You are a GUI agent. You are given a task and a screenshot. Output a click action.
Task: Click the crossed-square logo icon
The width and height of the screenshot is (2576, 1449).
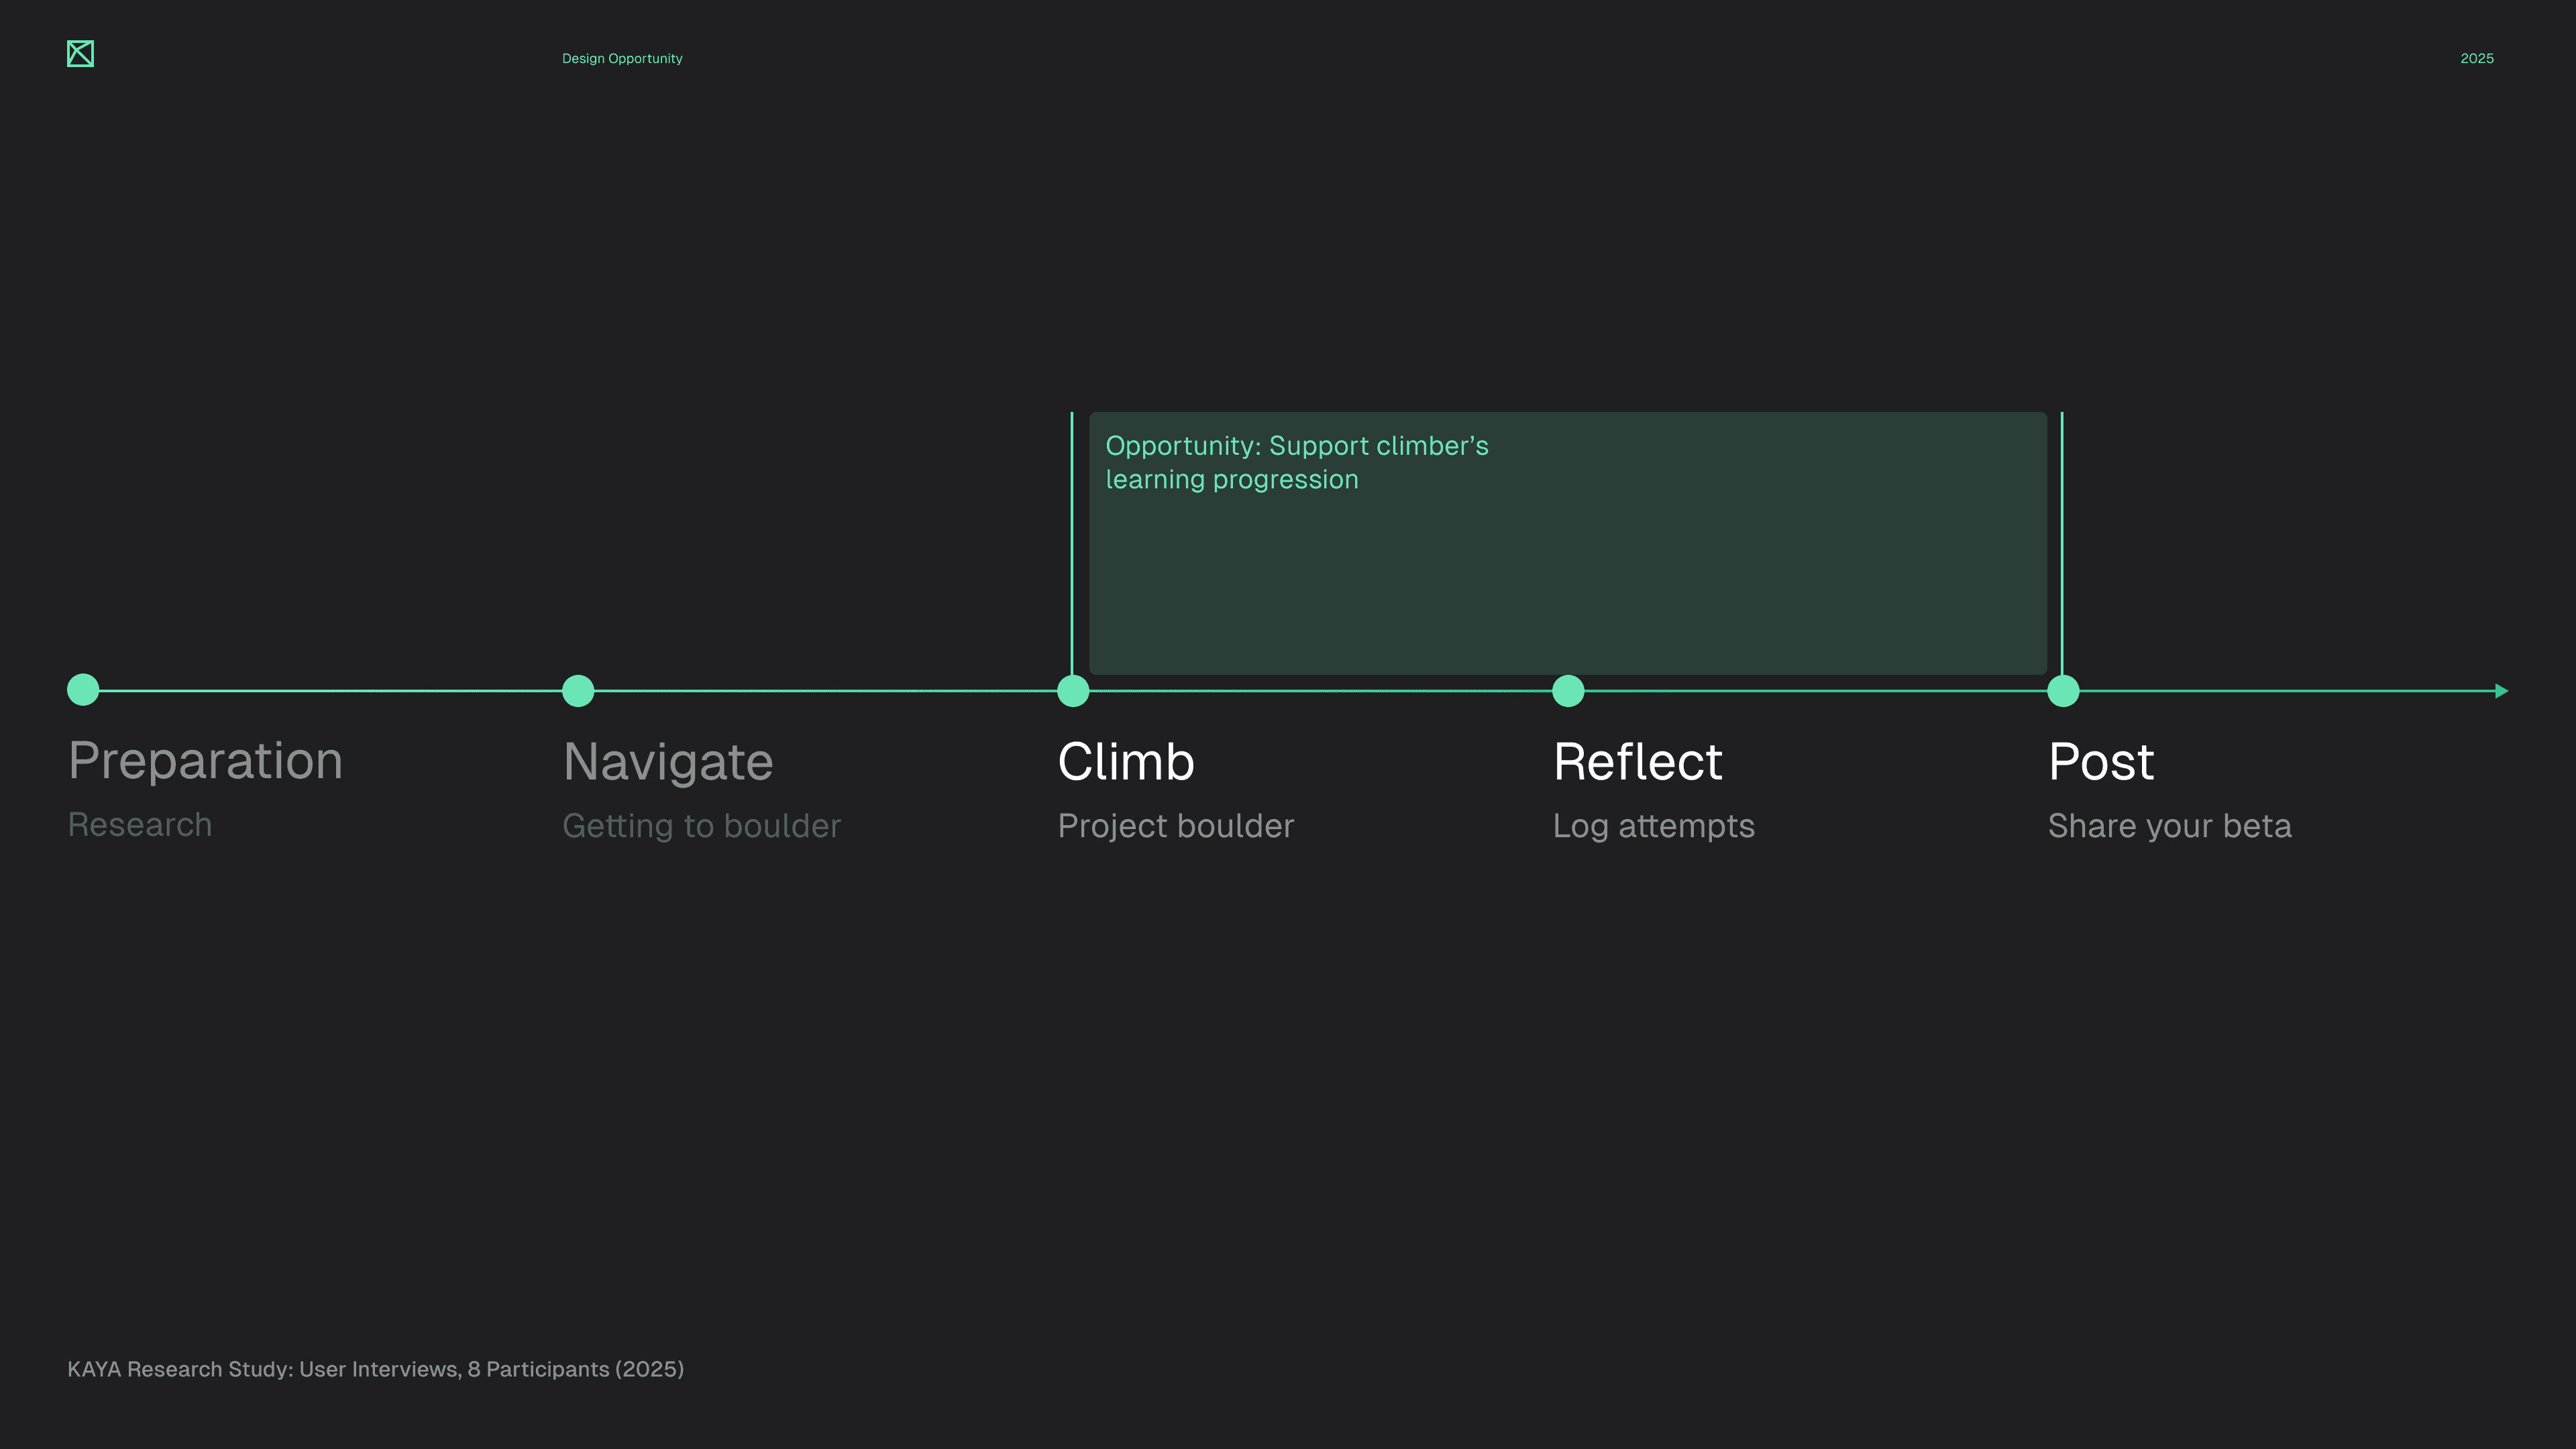(x=80, y=54)
